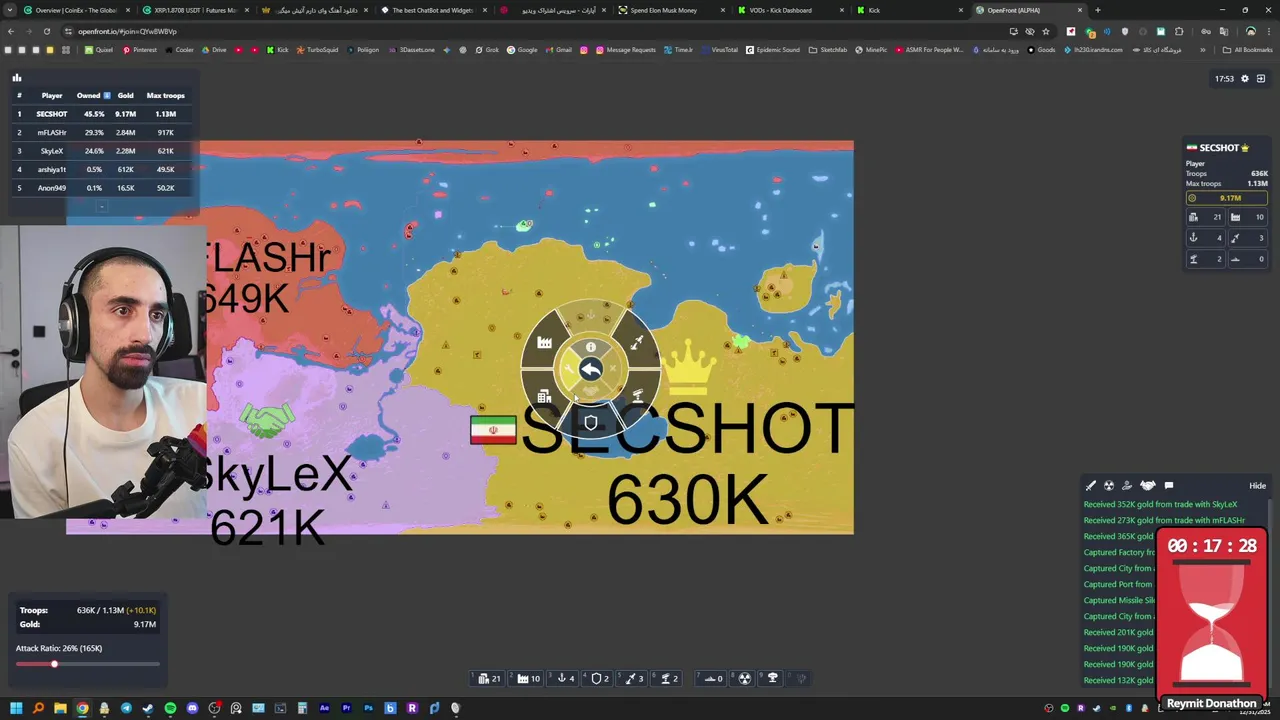Click the exit game icon at top right

tap(1261, 78)
